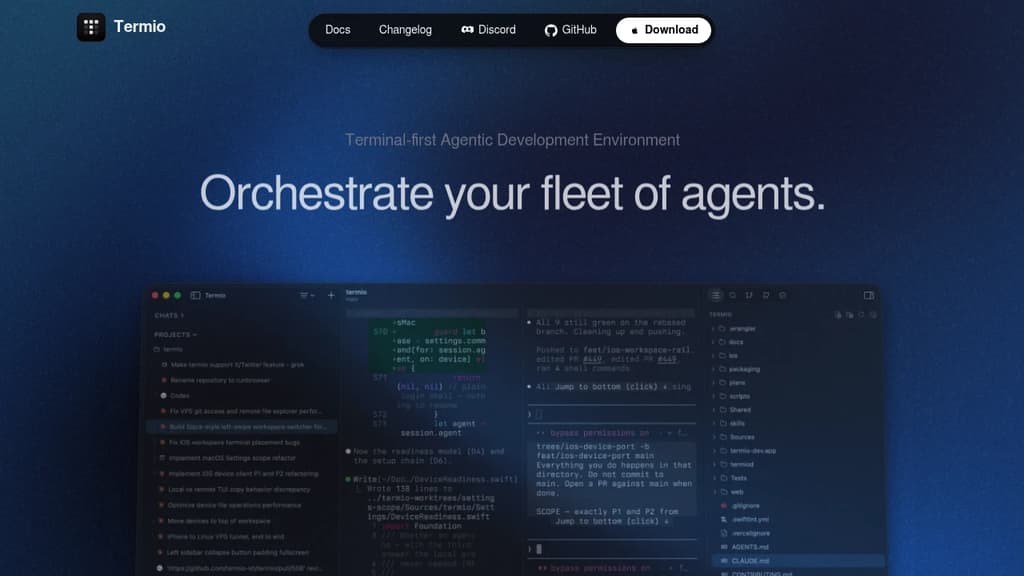
Task: Expand the Shared folder
Action: [732, 410]
